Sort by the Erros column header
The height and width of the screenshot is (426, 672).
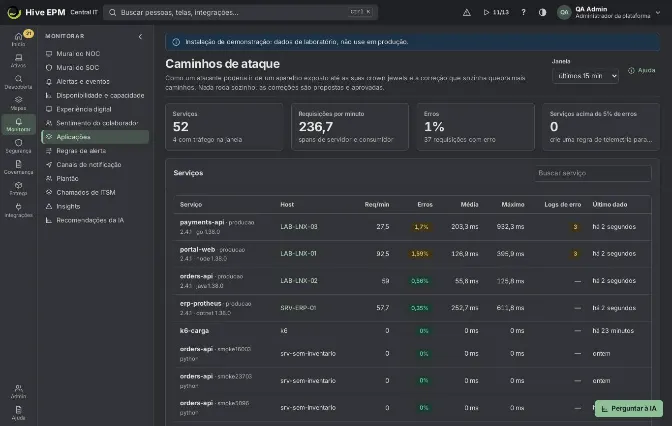pyautogui.click(x=425, y=204)
